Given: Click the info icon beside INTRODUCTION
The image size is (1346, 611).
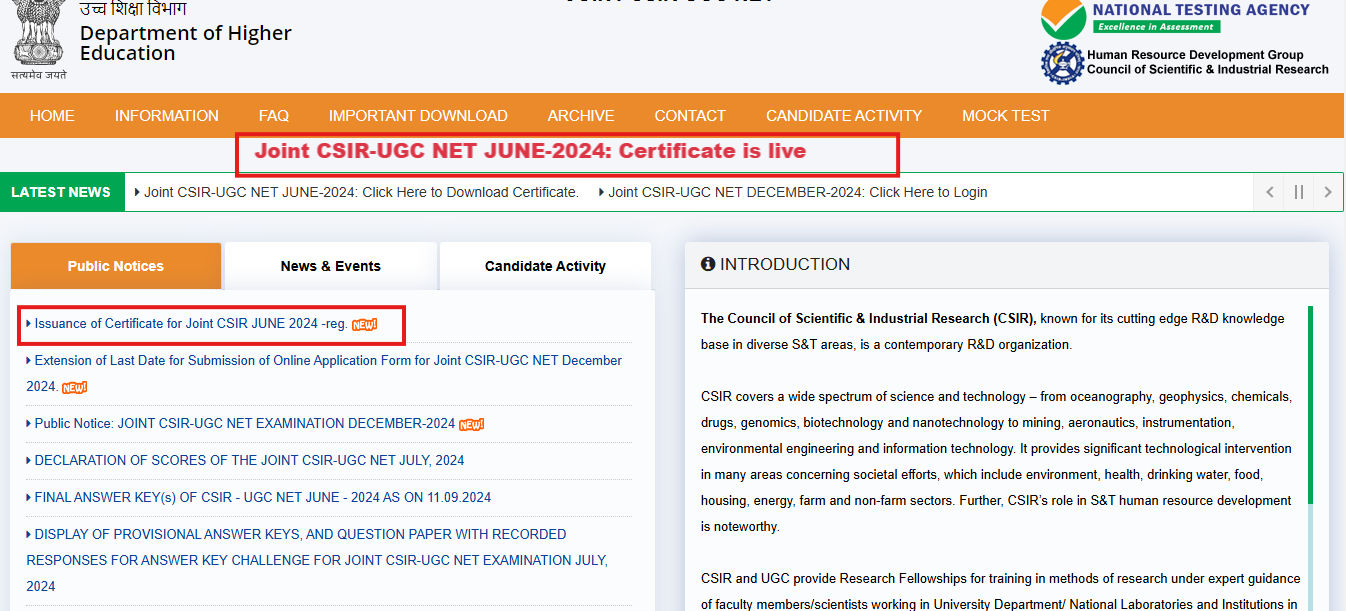Looking at the screenshot, I should [x=709, y=264].
